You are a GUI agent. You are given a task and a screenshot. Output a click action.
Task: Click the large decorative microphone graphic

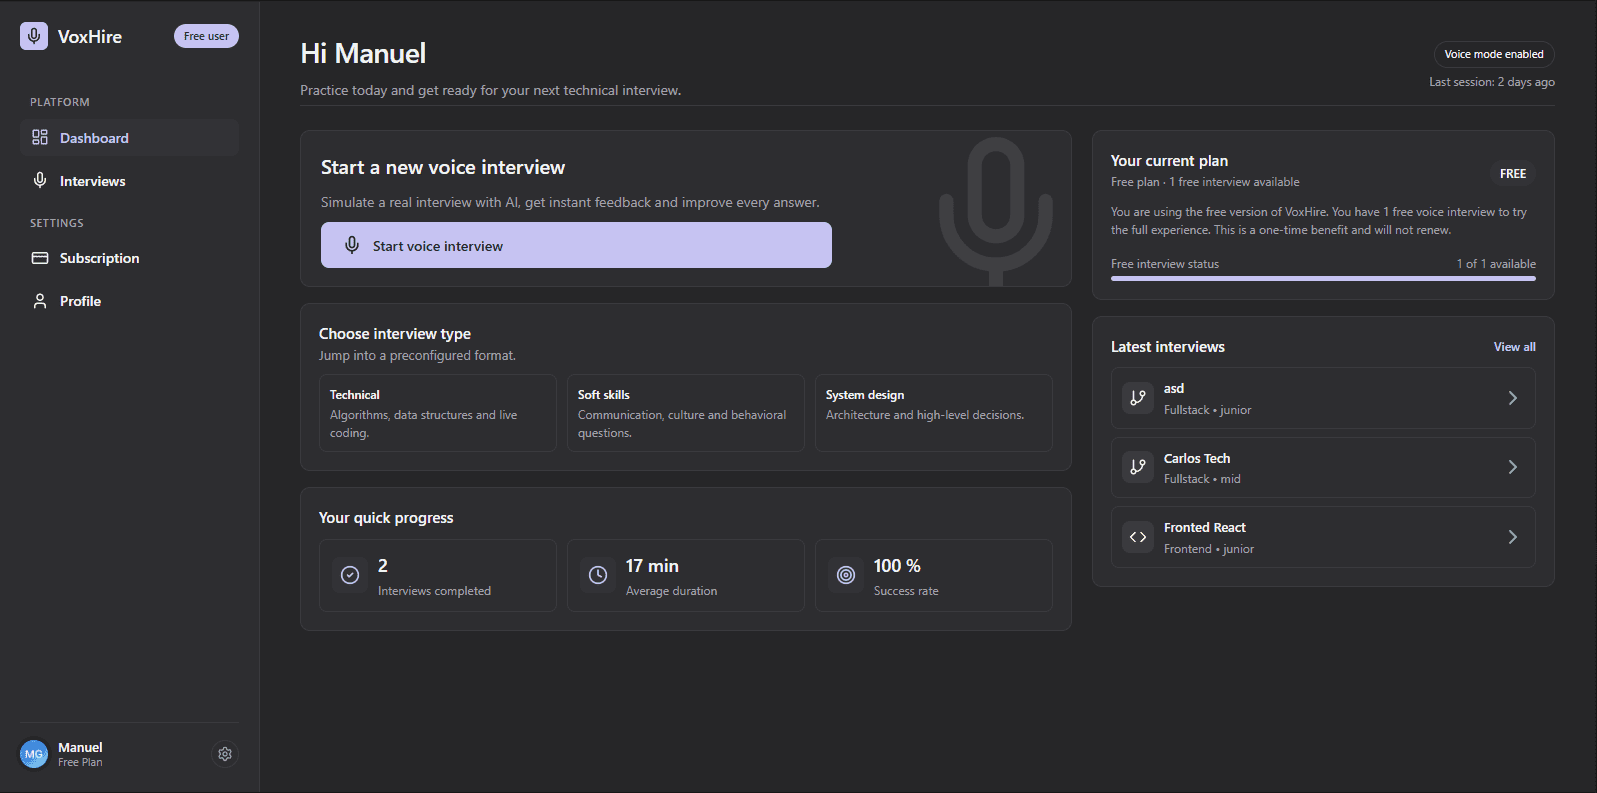(996, 211)
